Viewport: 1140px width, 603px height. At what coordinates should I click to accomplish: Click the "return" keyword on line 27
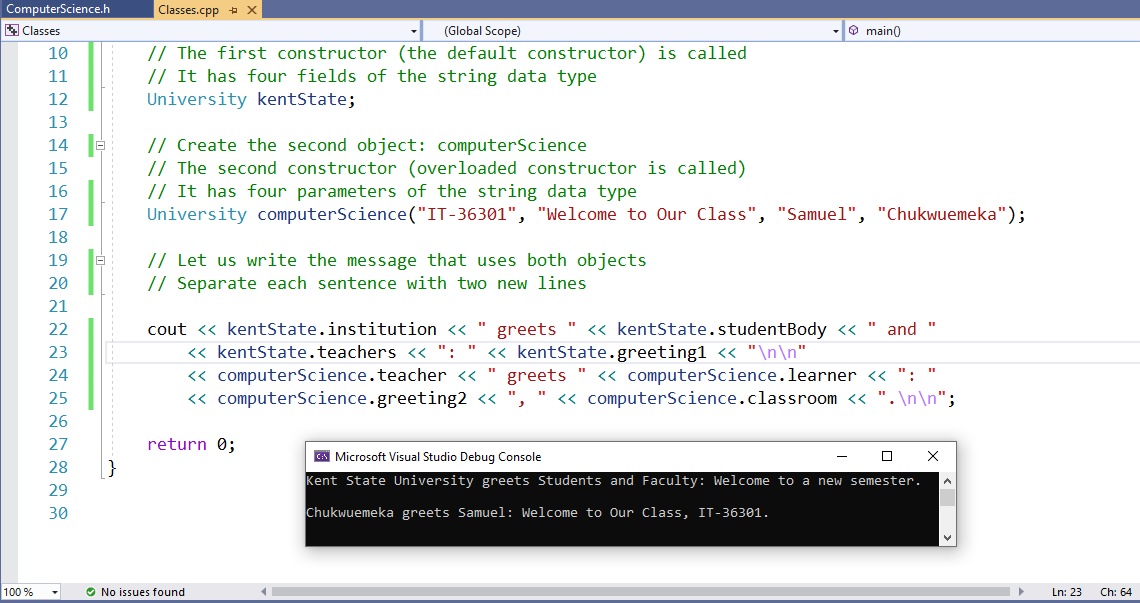click(177, 444)
